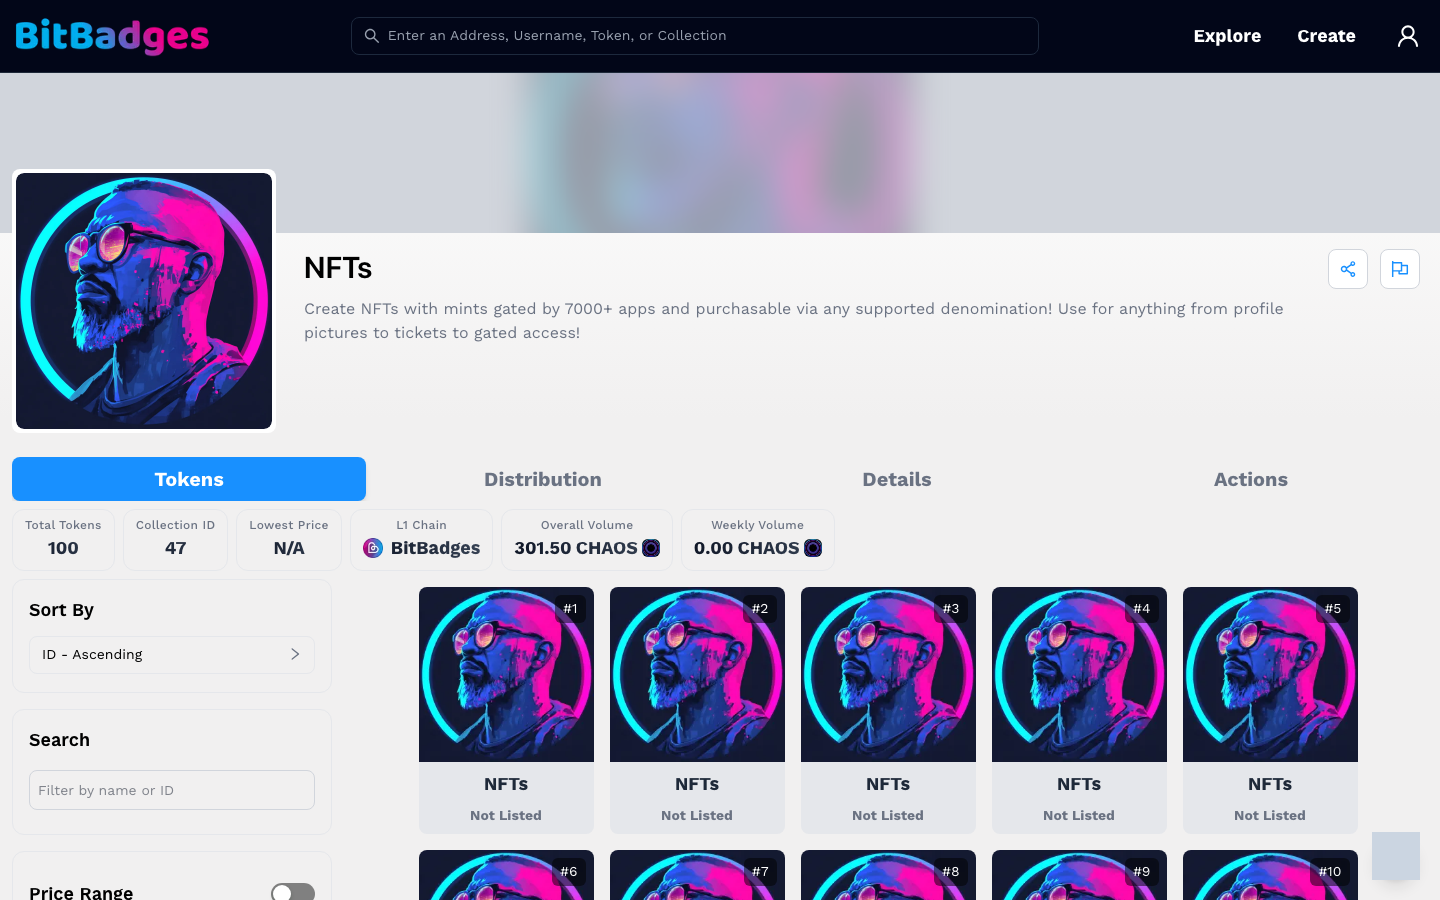Click the L1 Chain BitBadges stat
This screenshot has width=1440, height=900.
[x=421, y=540]
